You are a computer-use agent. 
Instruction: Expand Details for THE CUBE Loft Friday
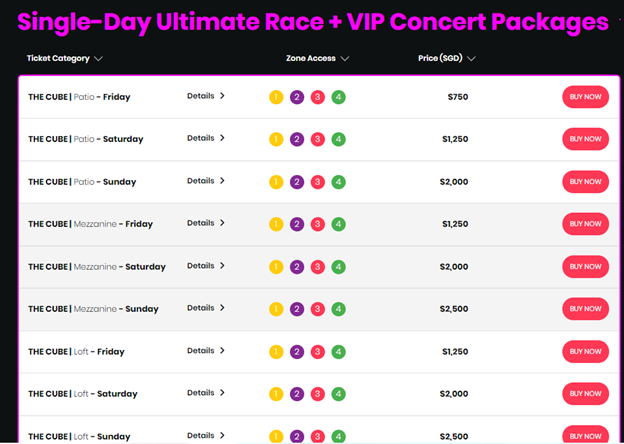(206, 351)
